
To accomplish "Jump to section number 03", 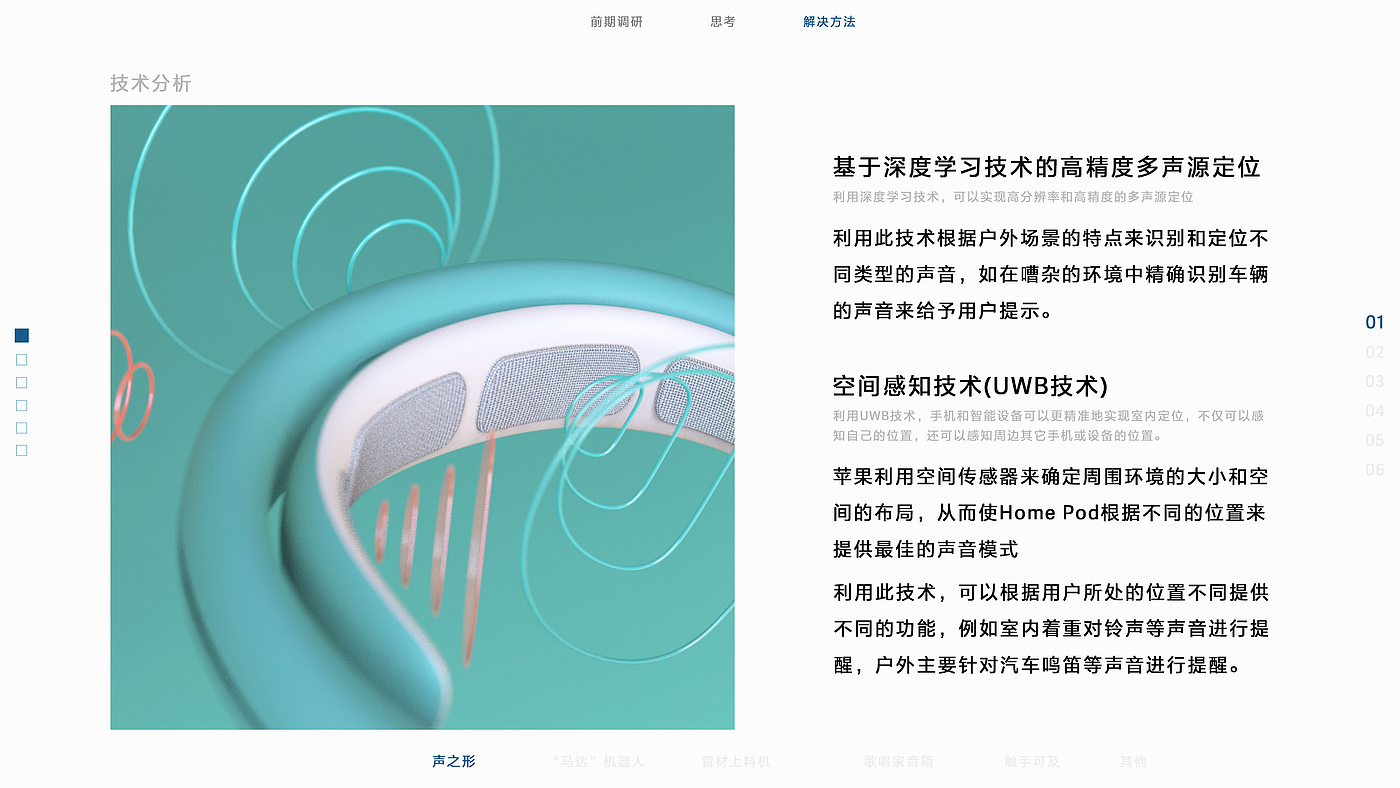I will click(1375, 381).
